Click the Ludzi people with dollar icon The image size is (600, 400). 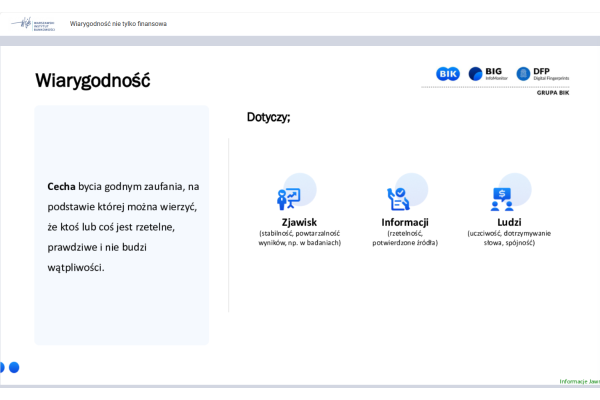(501, 198)
